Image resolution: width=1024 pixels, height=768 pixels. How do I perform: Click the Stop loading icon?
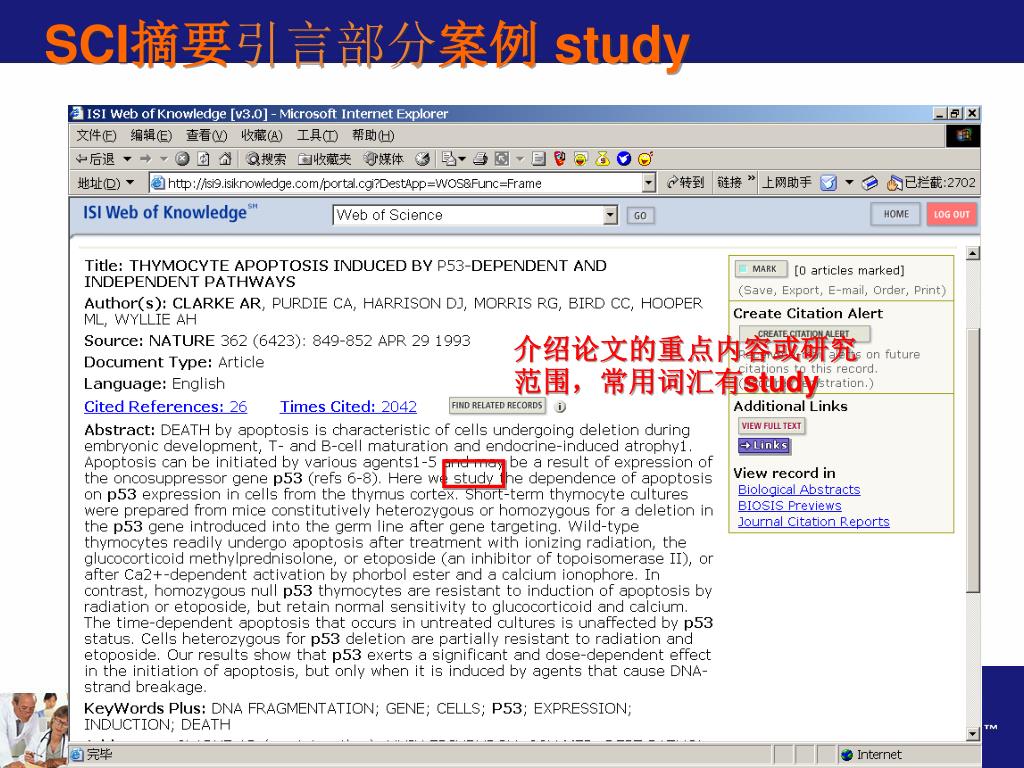coord(182,159)
